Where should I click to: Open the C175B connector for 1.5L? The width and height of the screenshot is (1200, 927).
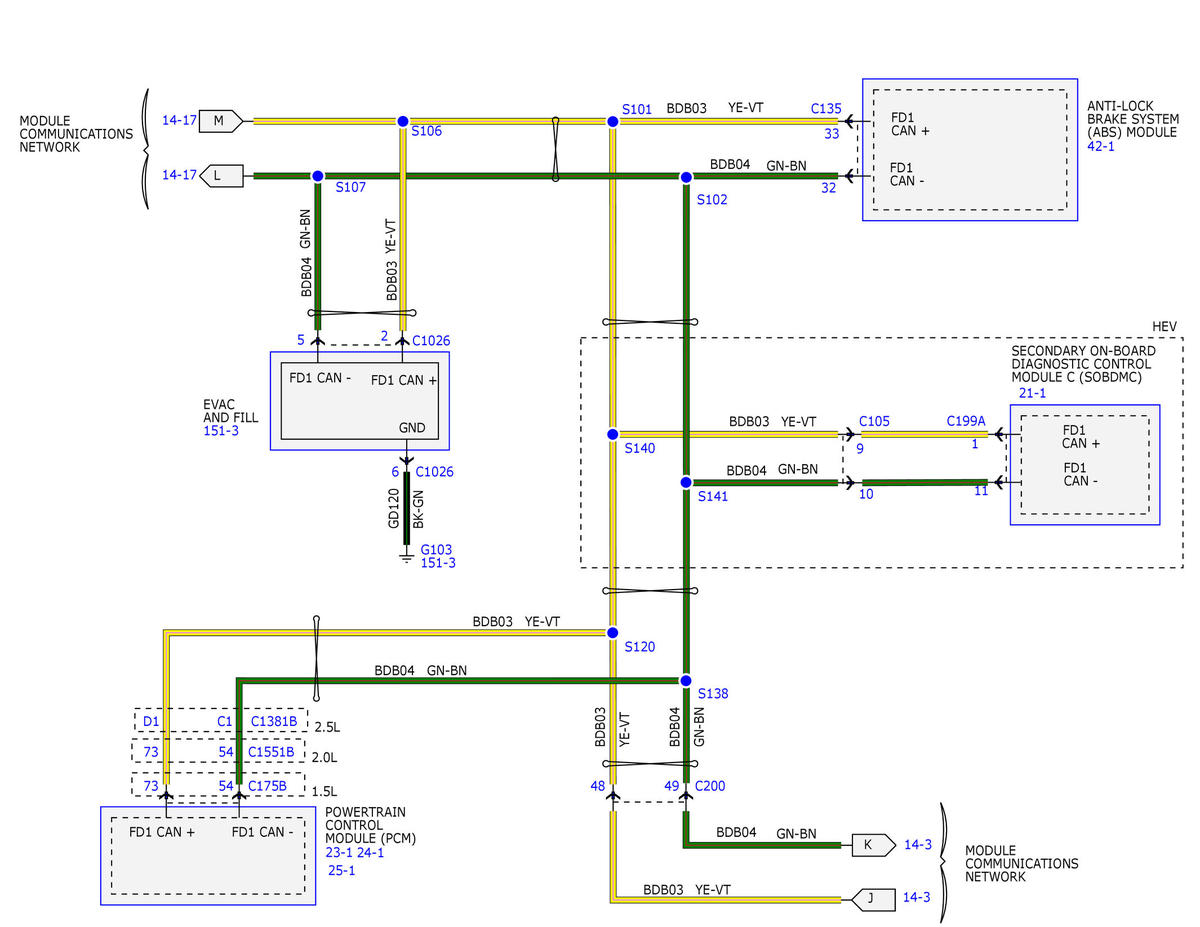pos(268,786)
